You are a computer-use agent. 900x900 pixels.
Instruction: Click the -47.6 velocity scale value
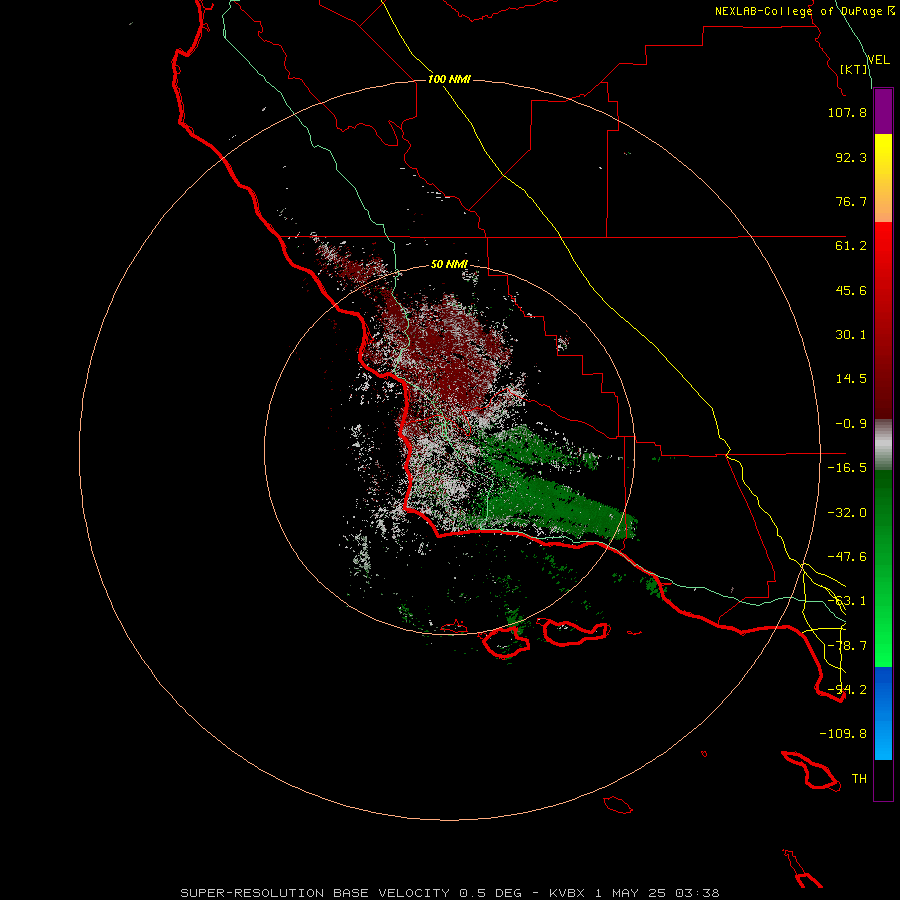pos(847,557)
